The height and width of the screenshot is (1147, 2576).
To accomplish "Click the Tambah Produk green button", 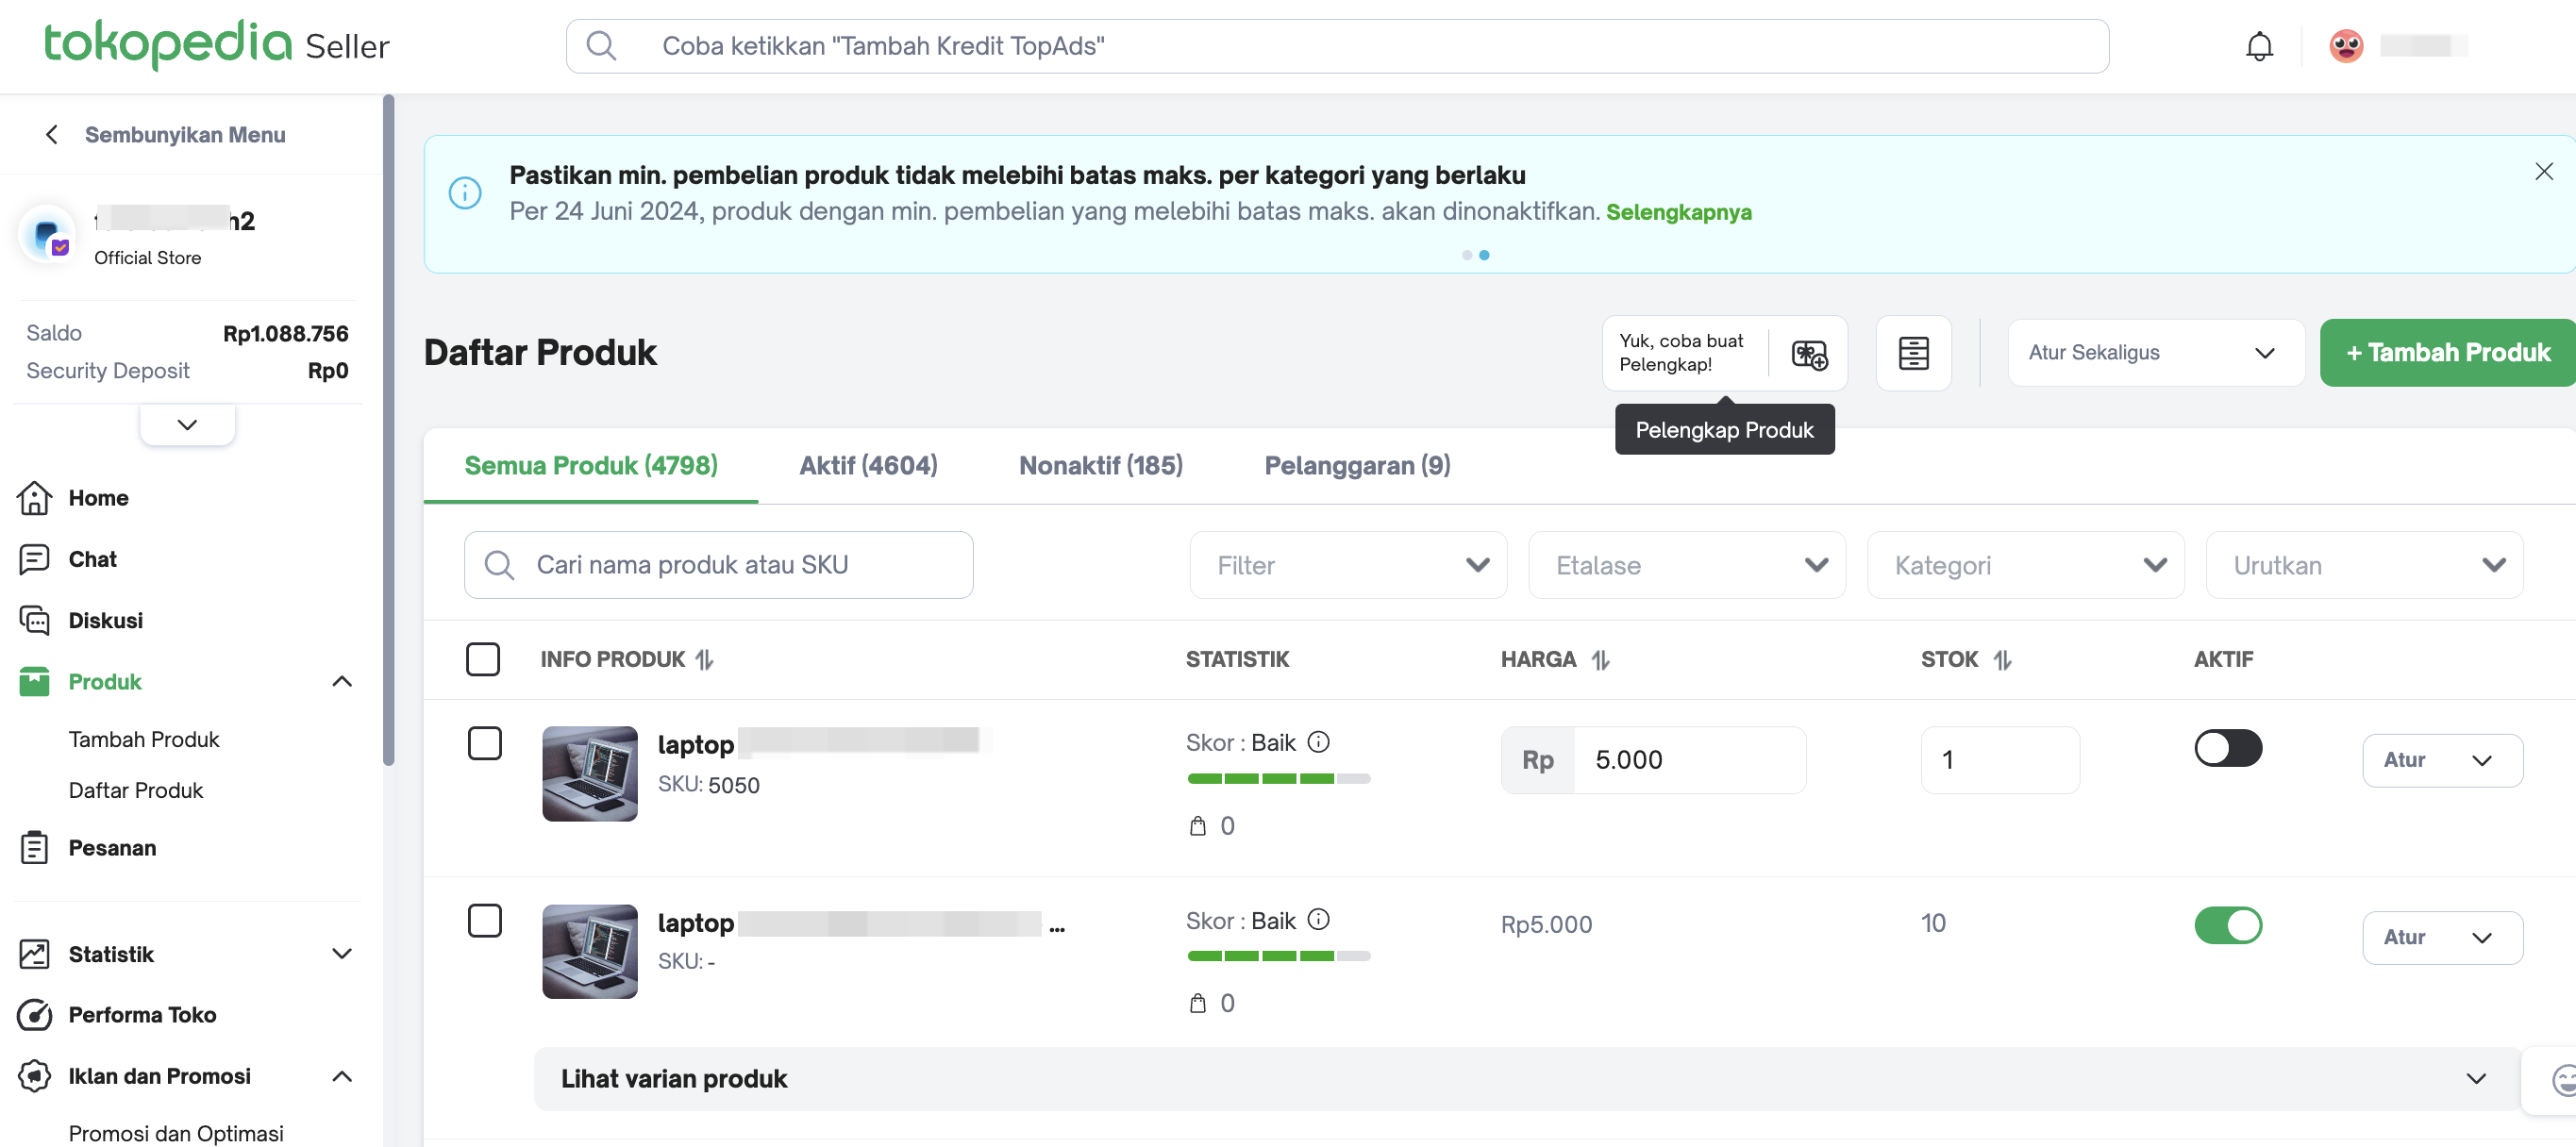I will [2447, 353].
